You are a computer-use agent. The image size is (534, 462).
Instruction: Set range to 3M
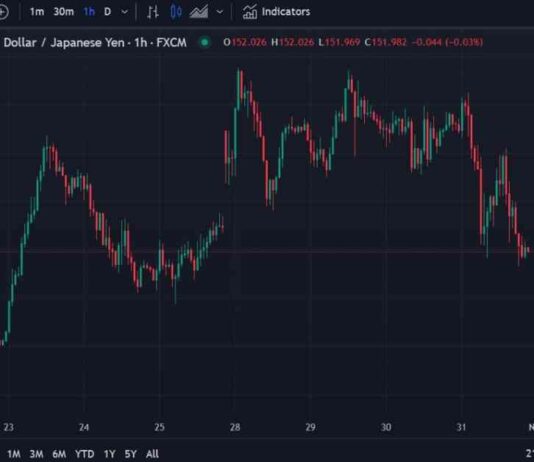click(x=36, y=454)
